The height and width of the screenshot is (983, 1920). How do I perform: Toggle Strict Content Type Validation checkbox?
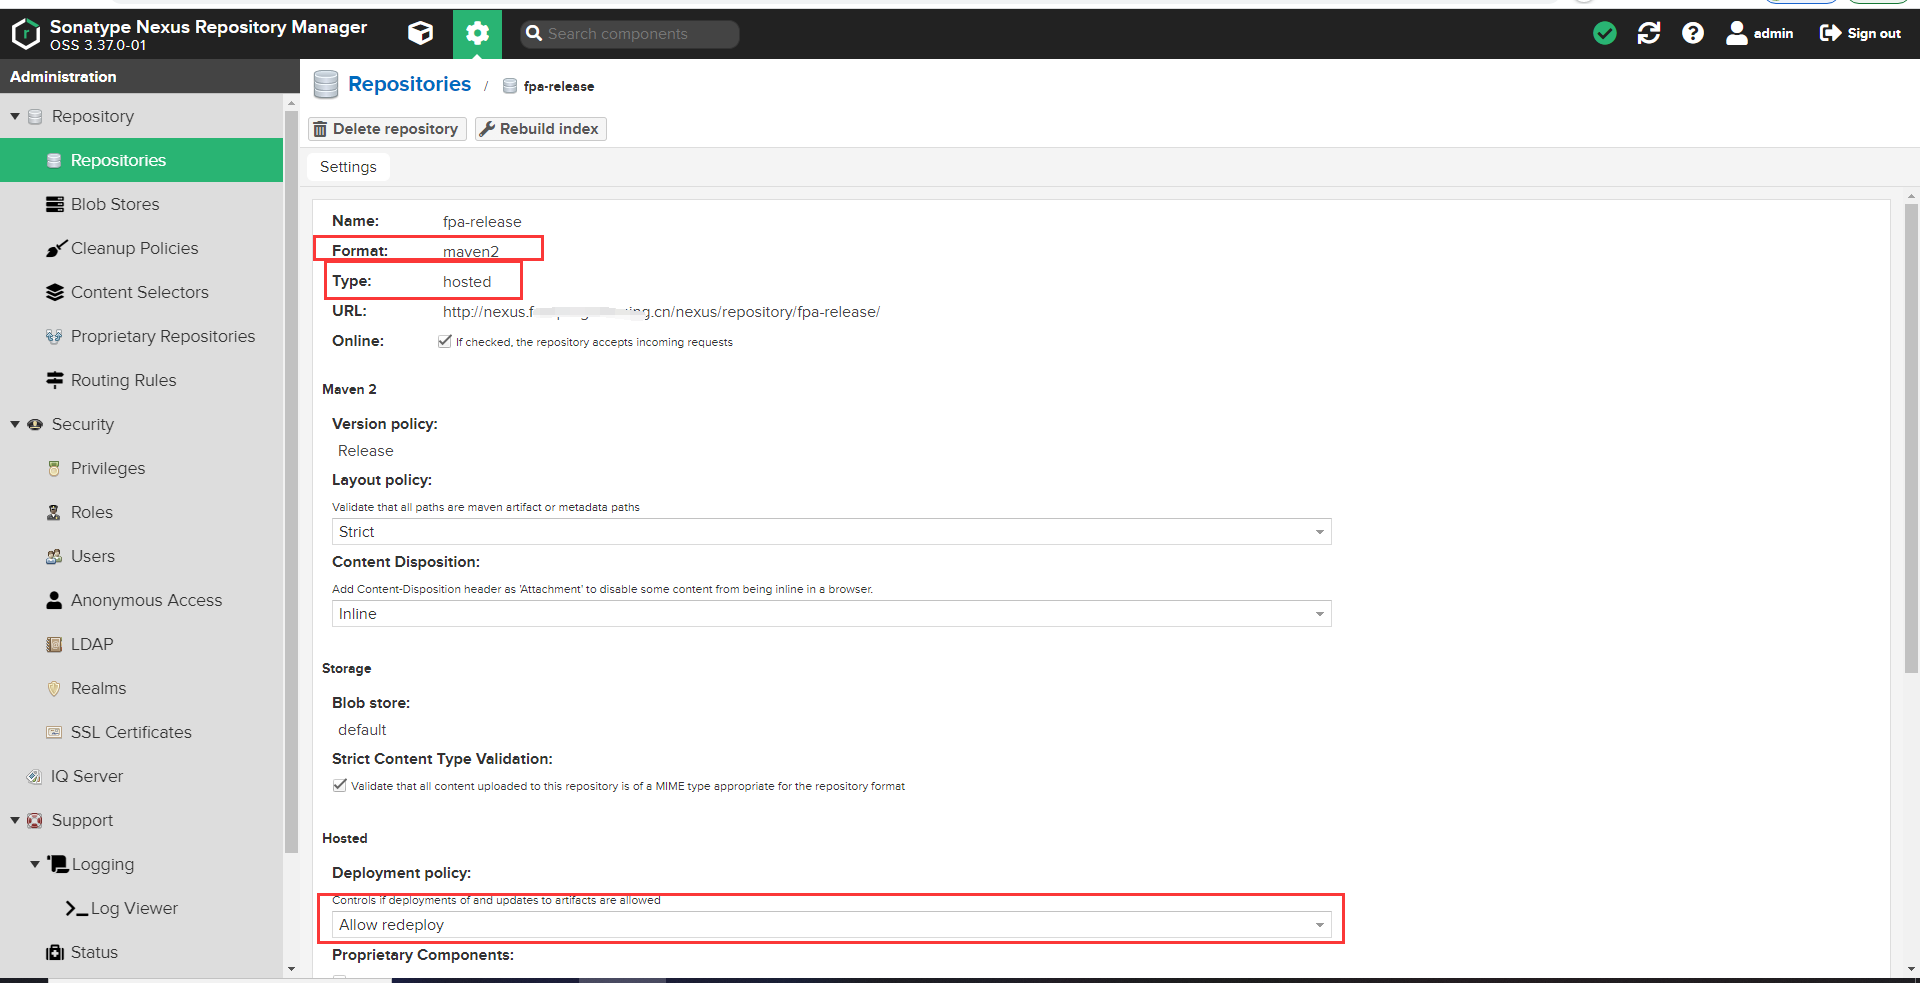(x=340, y=785)
